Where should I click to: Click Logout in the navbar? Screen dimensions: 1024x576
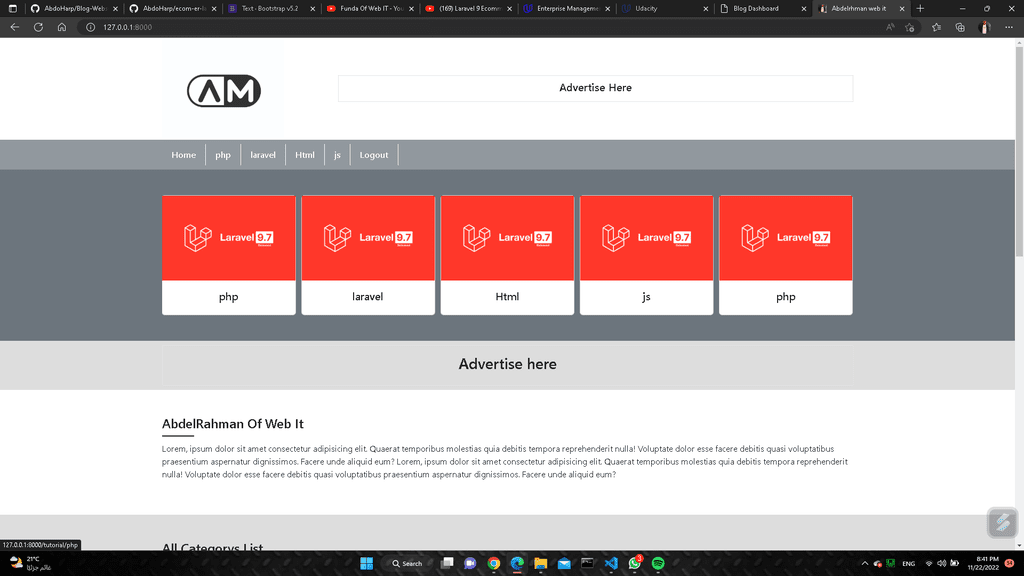click(374, 155)
